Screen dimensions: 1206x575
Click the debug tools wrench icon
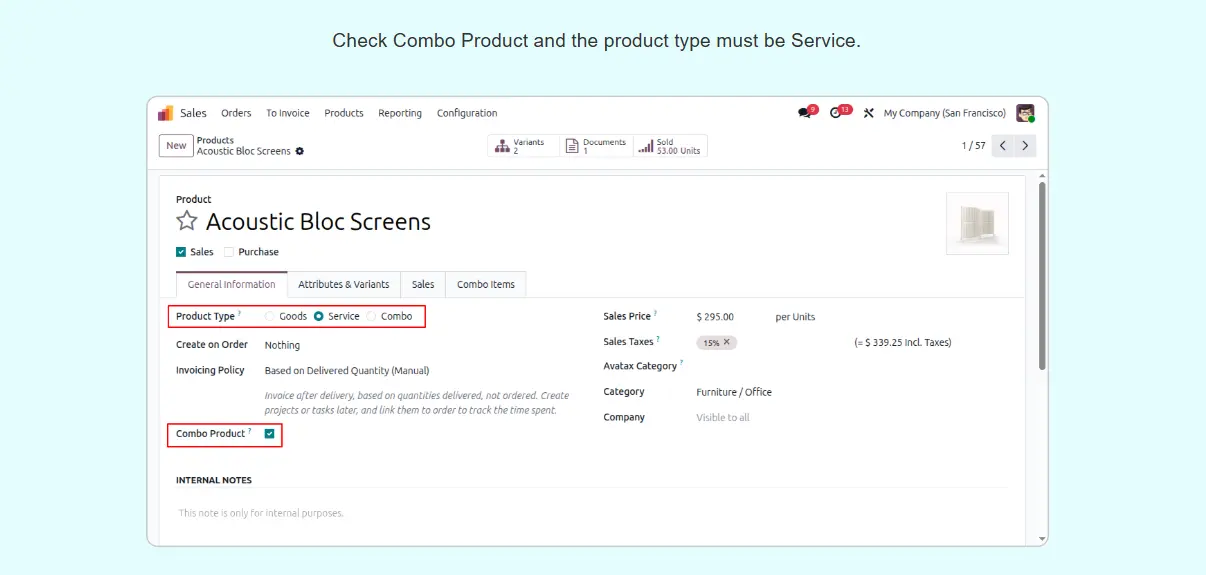(869, 113)
